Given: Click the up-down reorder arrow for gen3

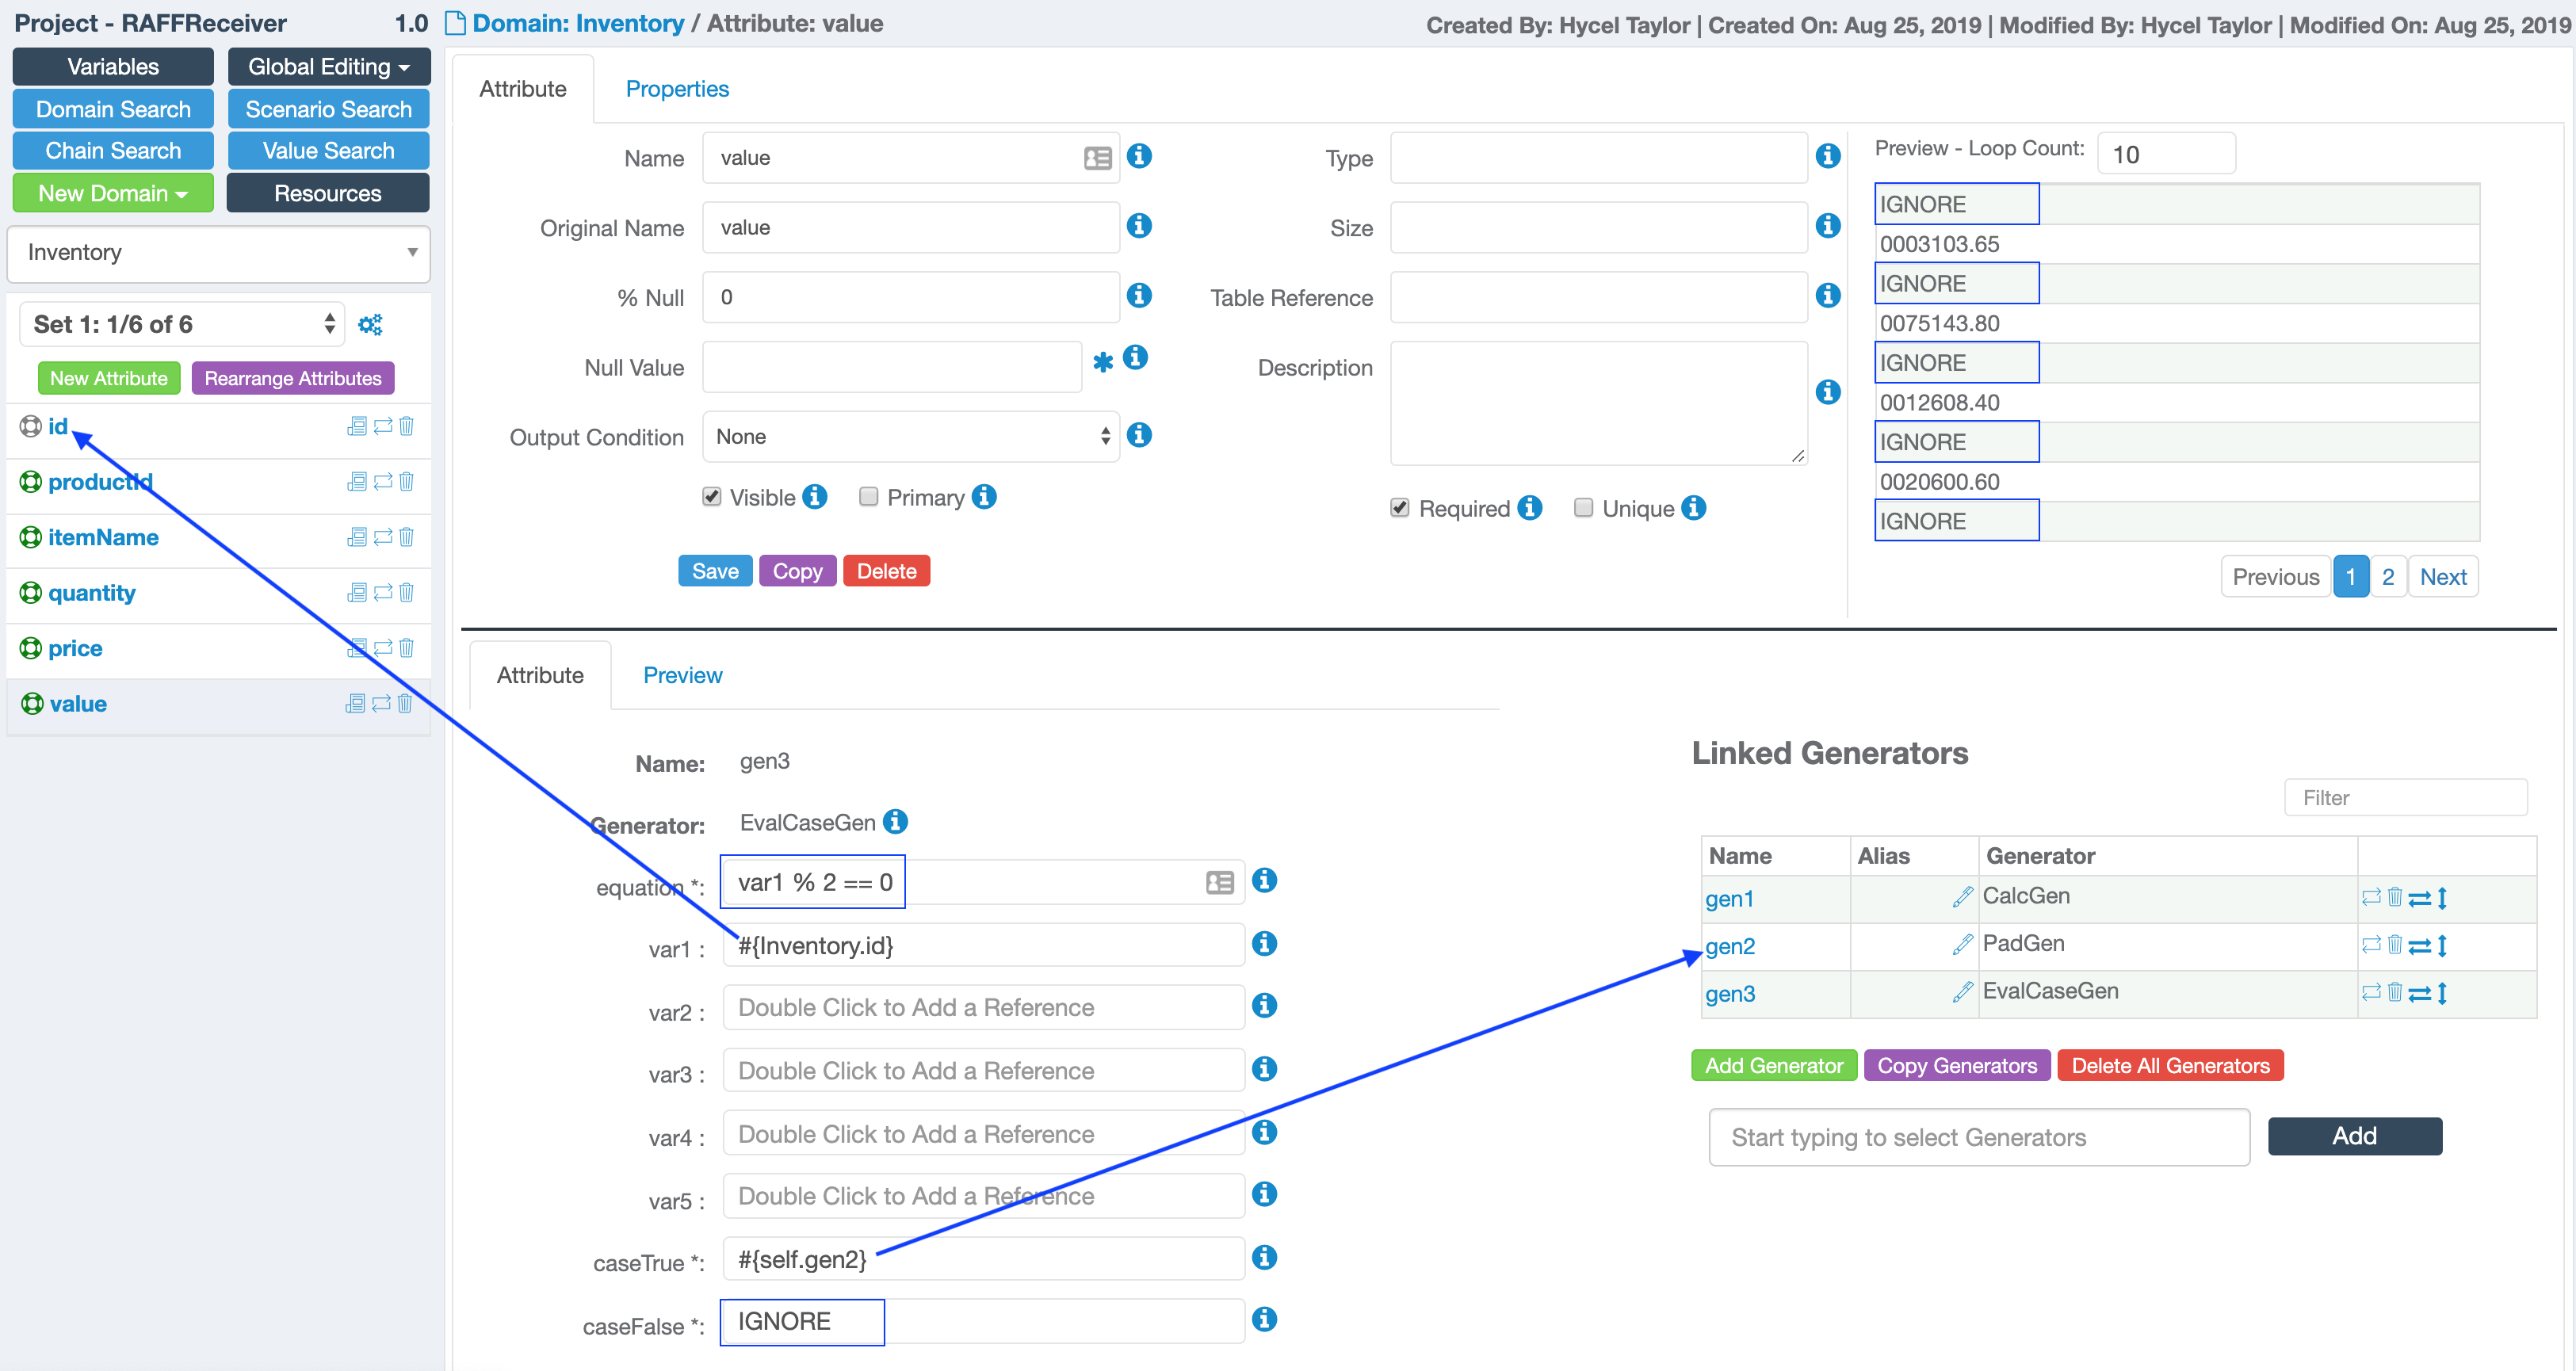Looking at the screenshot, I should click(x=2442, y=993).
